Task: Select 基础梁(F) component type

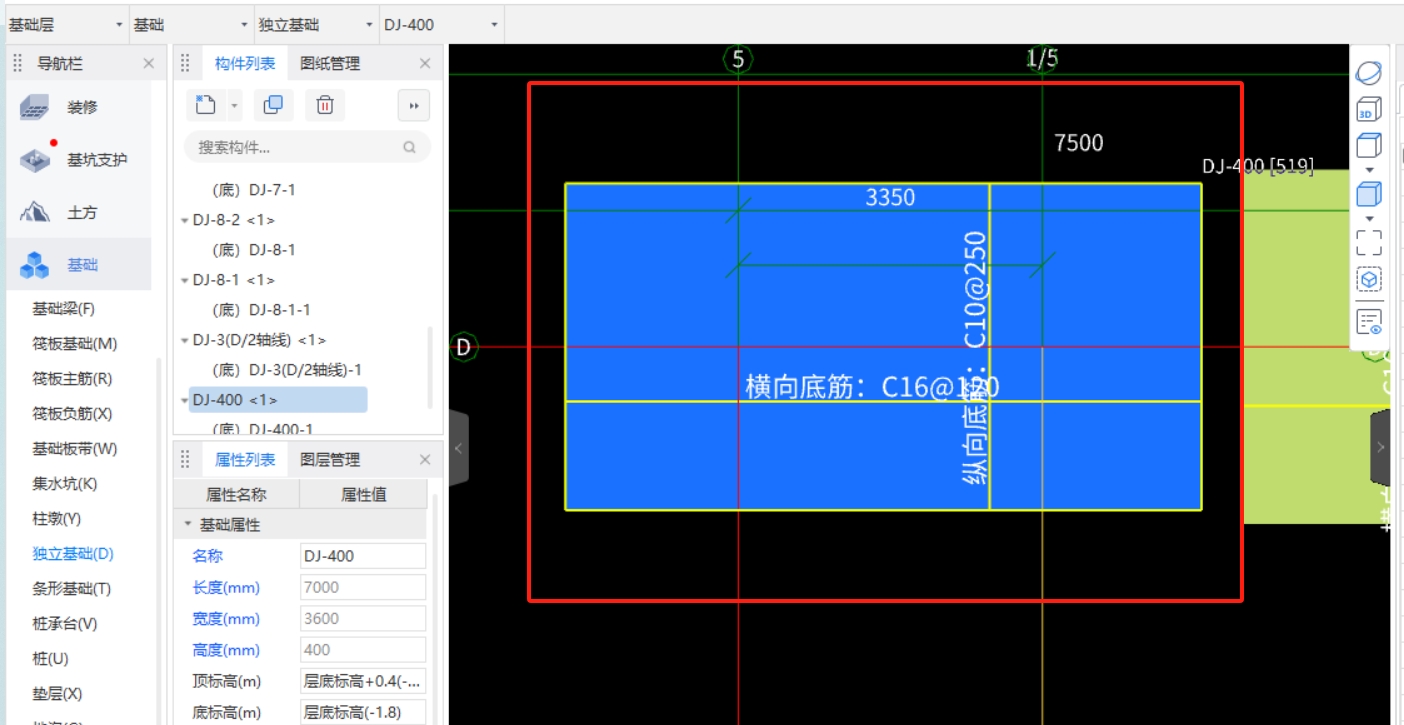Action: (64, 309)
